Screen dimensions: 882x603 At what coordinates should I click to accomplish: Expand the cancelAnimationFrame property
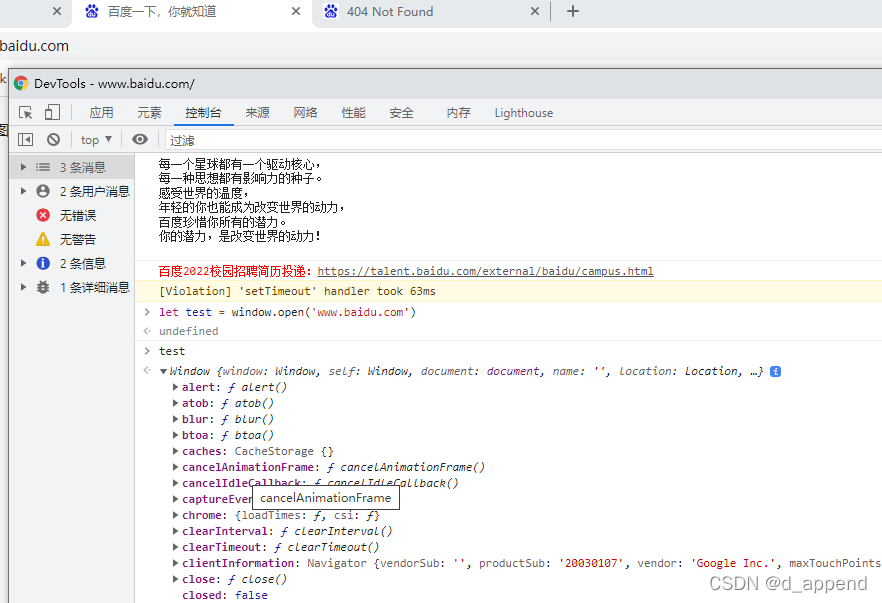click(x=176, y=467)
